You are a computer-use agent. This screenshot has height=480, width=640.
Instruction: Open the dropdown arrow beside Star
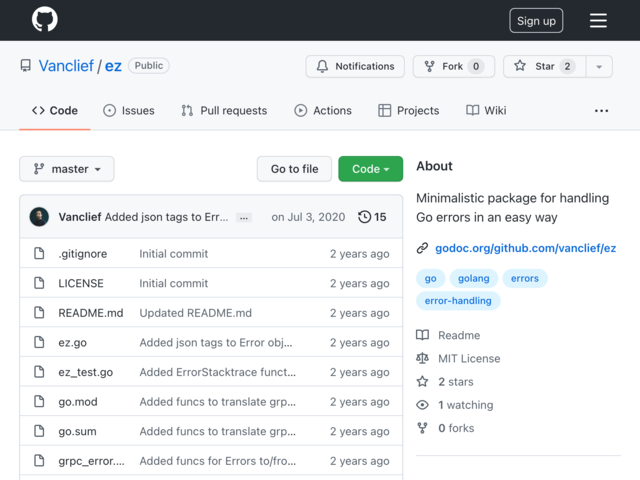[x=599, y=66]
